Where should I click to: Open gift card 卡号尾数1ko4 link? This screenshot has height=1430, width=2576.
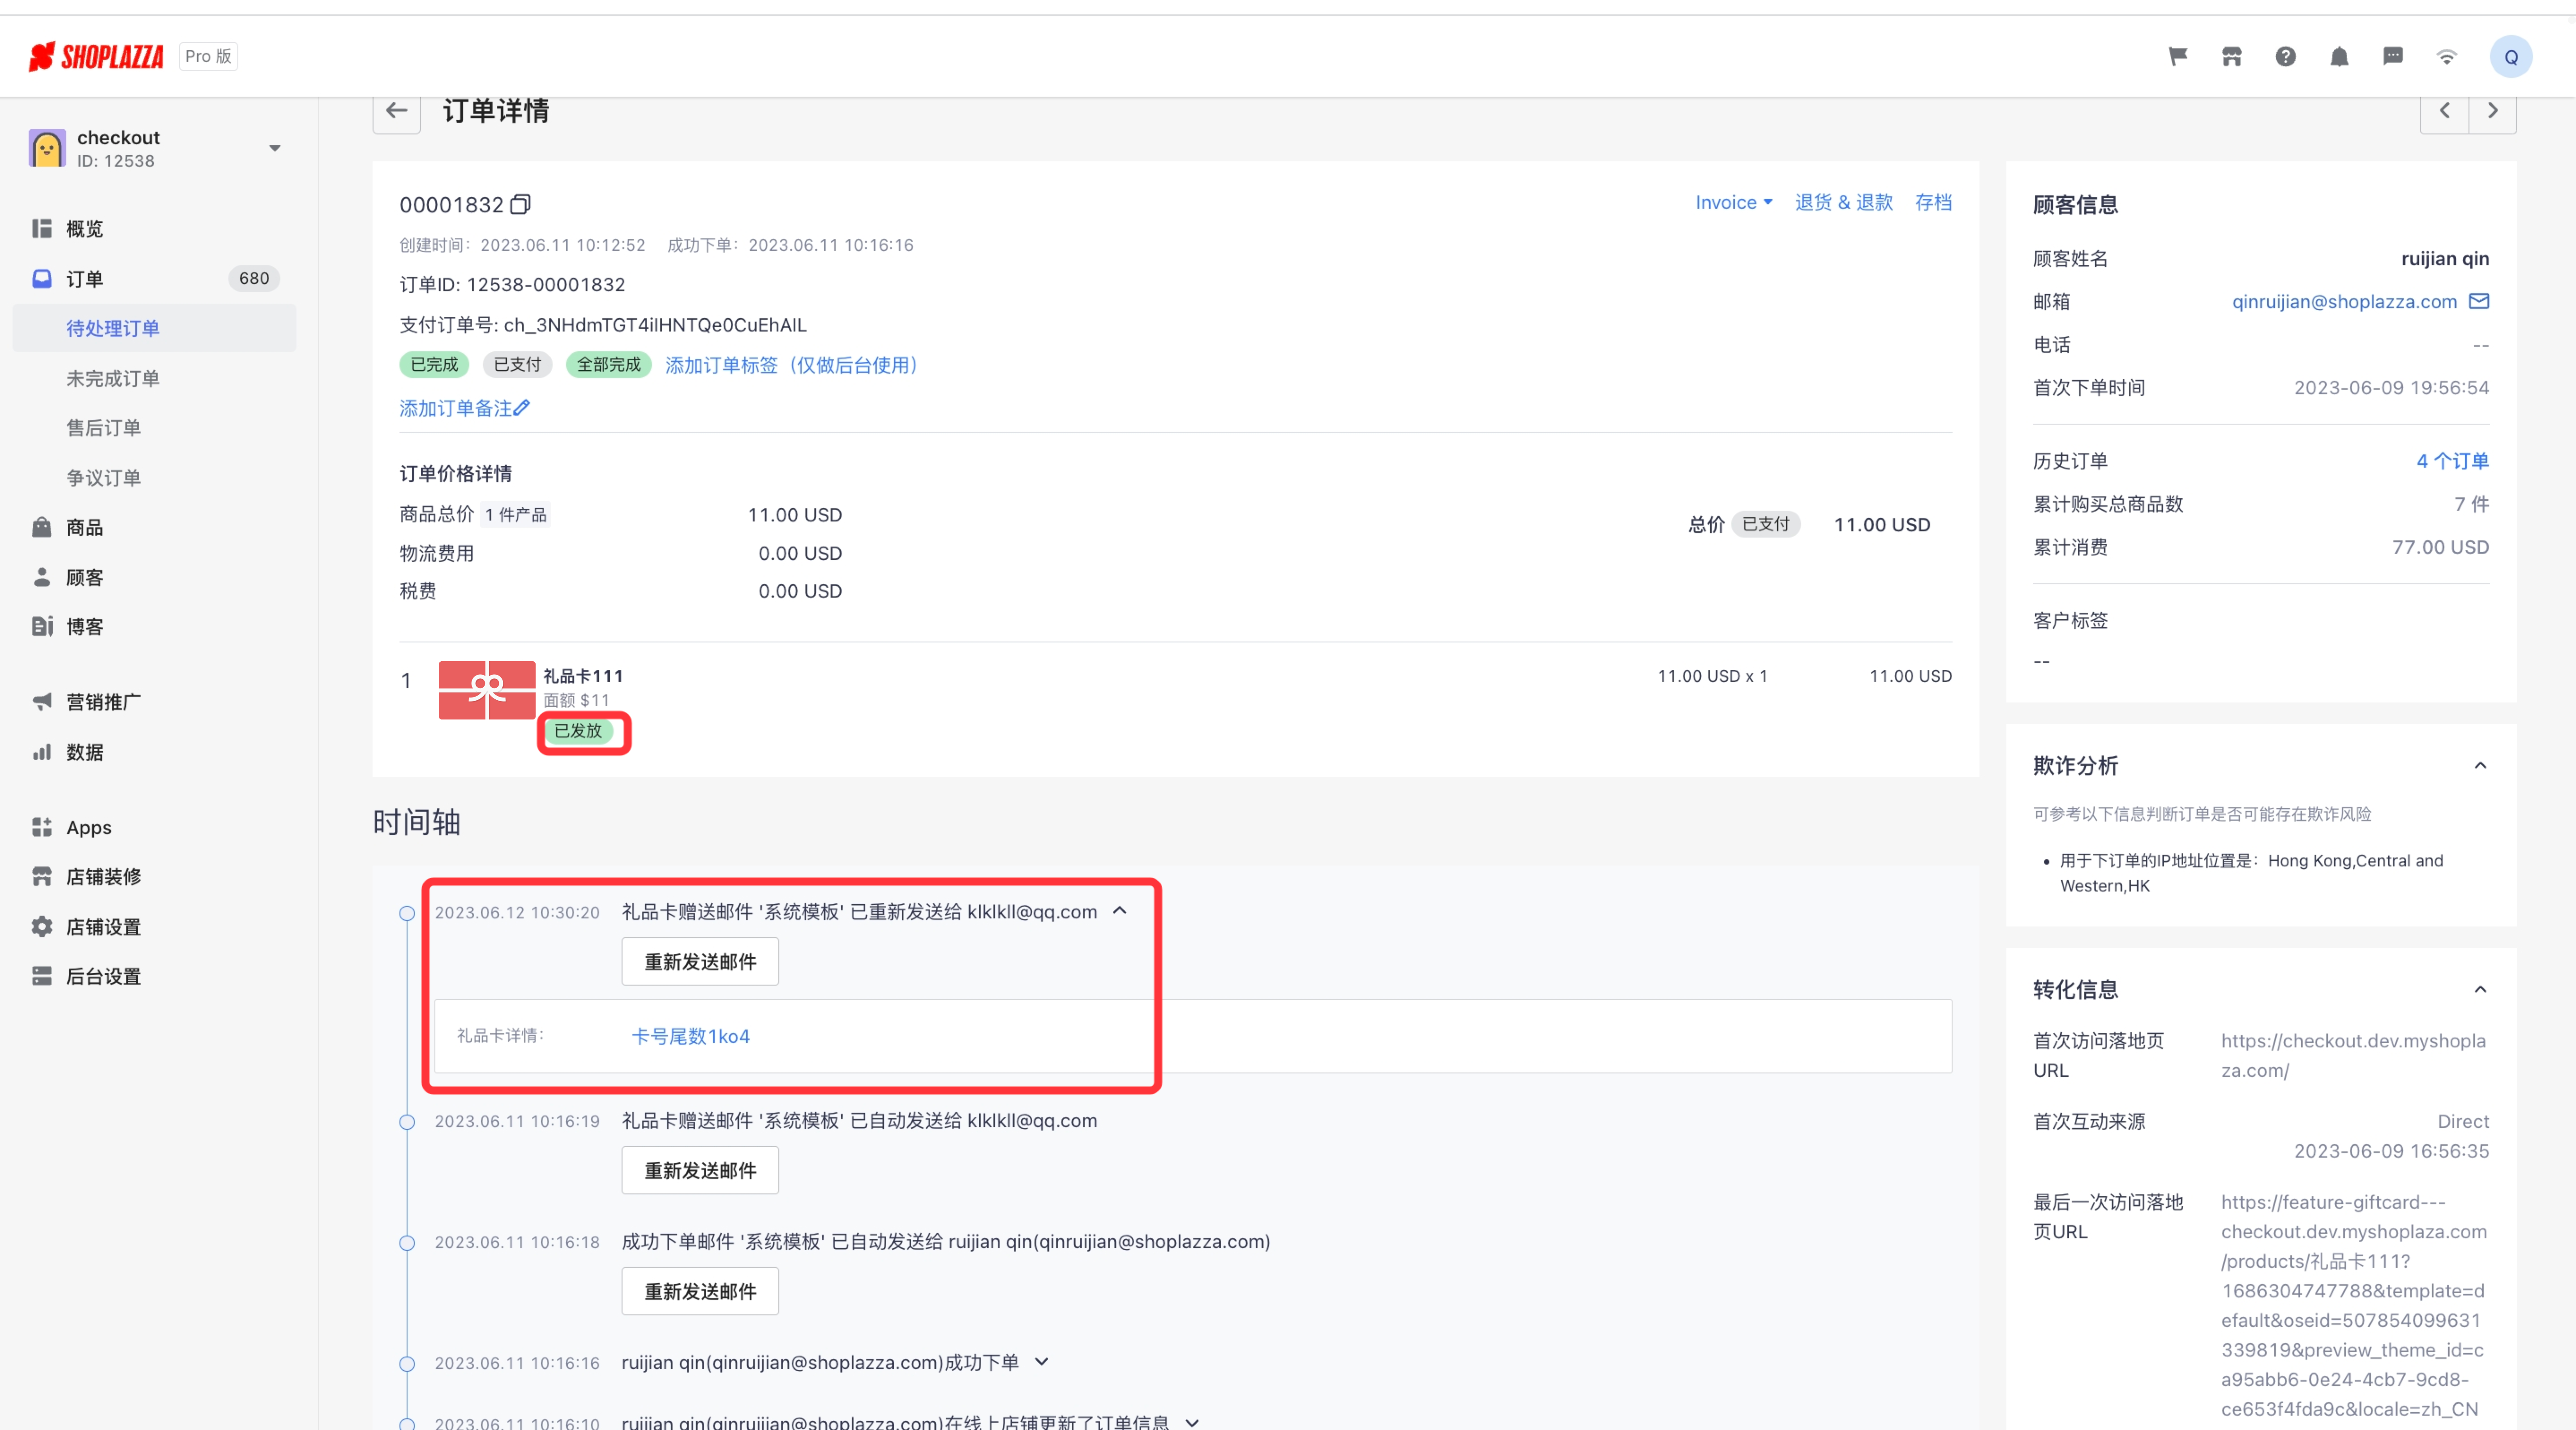[x=690, y=1036]
